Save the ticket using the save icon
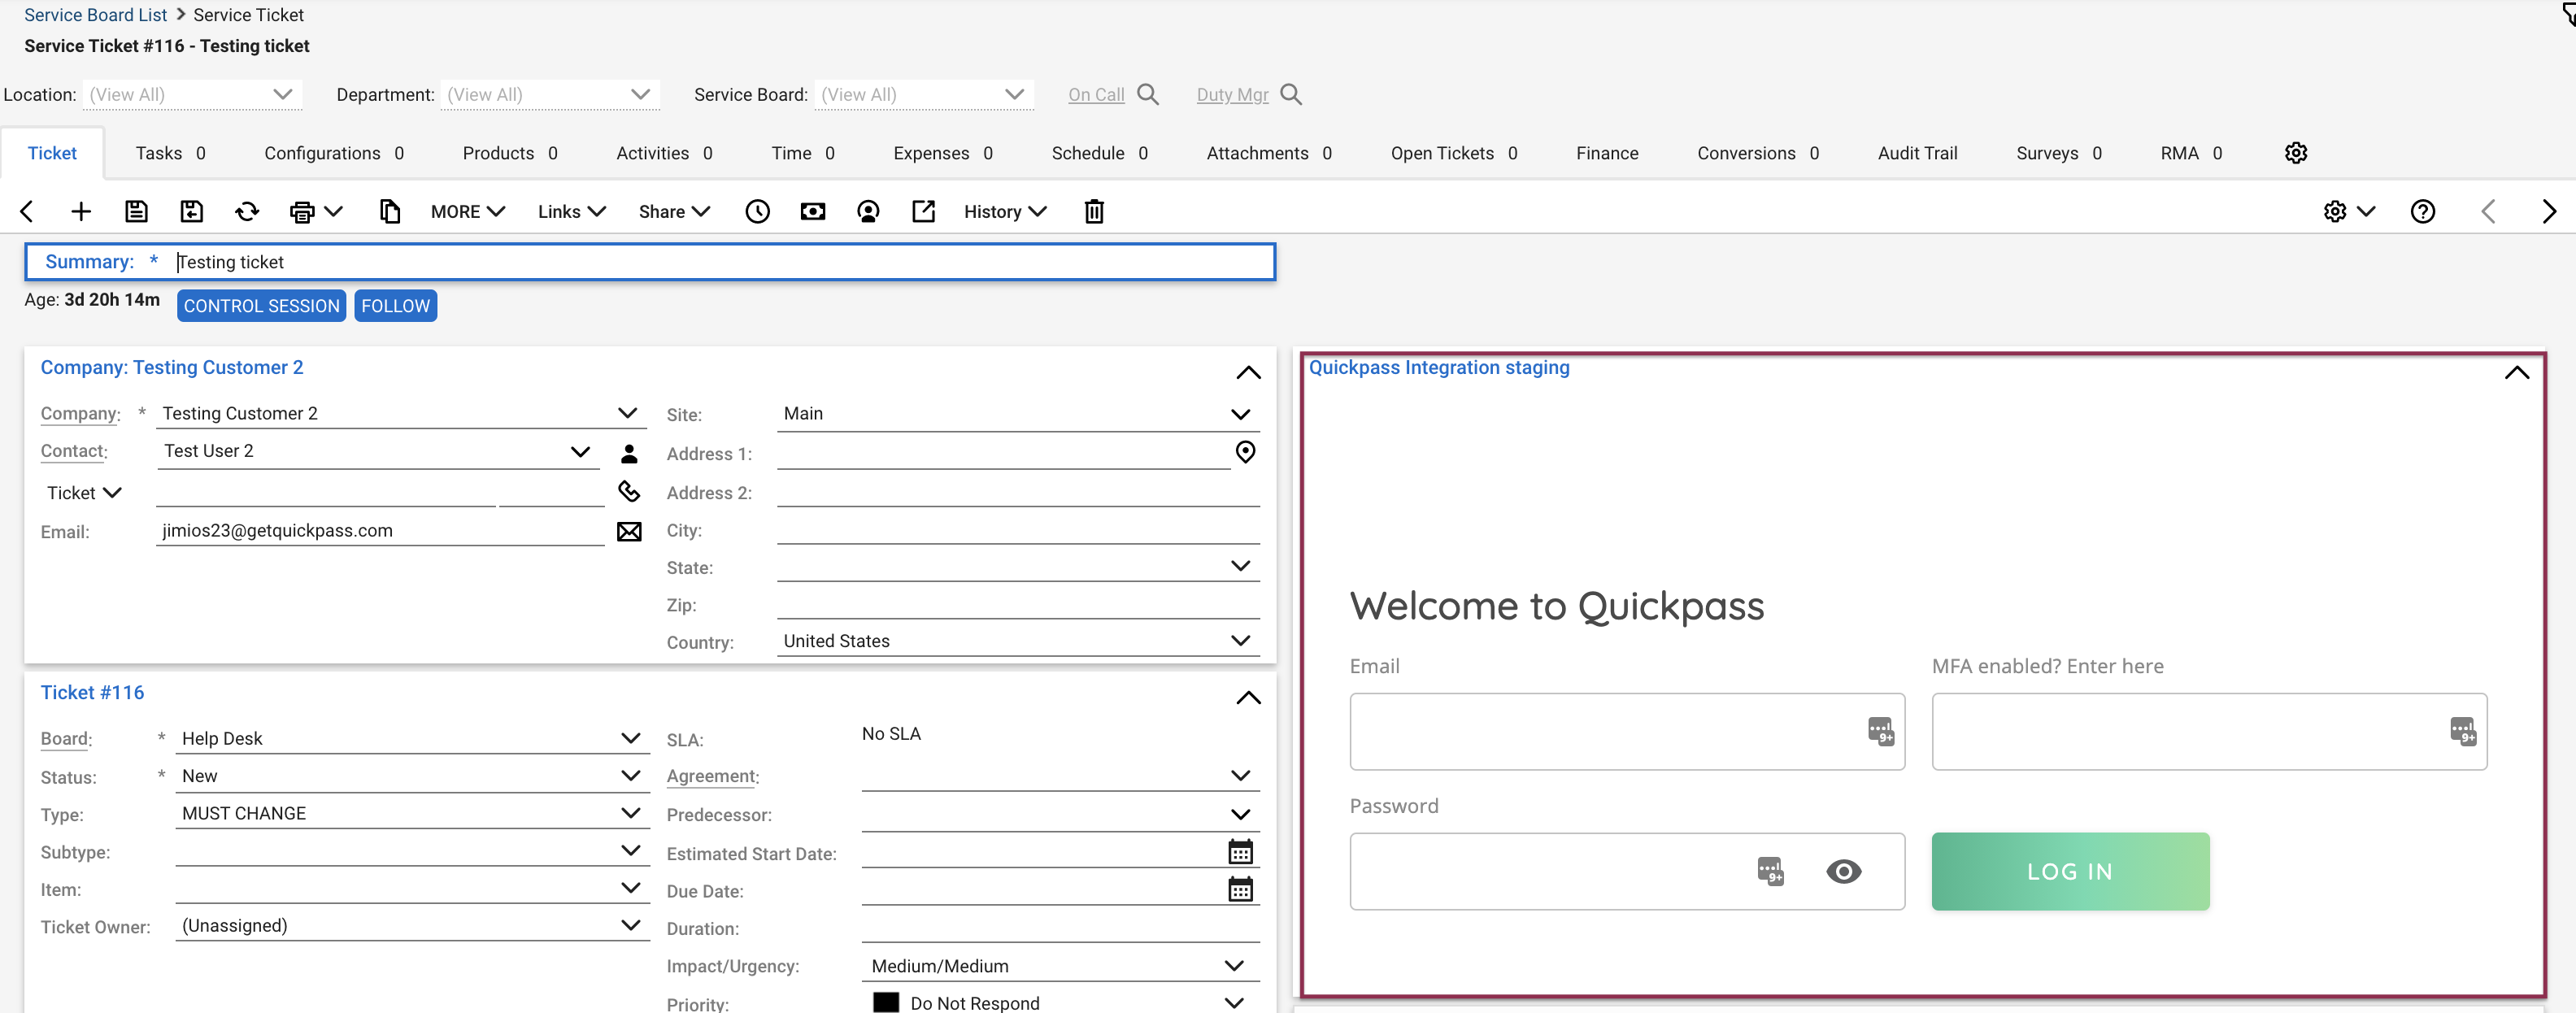The width and height of the screenshot is (2576, 1013). [x=136, y=211]
